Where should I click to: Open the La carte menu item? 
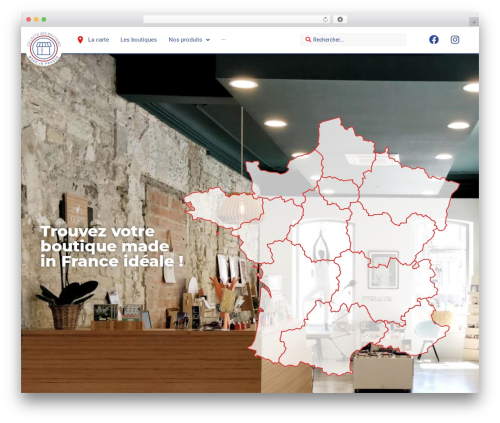(x=98, y=40)
